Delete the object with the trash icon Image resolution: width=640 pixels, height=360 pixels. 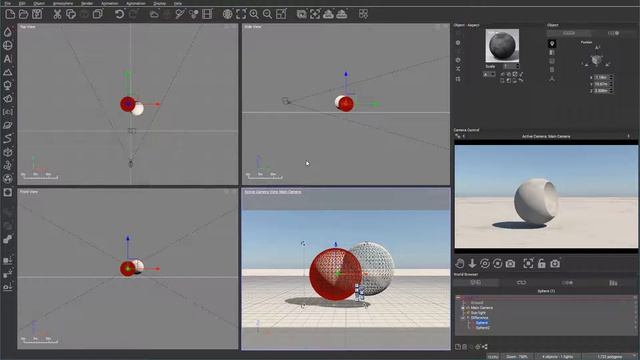[x=464, y=347]
